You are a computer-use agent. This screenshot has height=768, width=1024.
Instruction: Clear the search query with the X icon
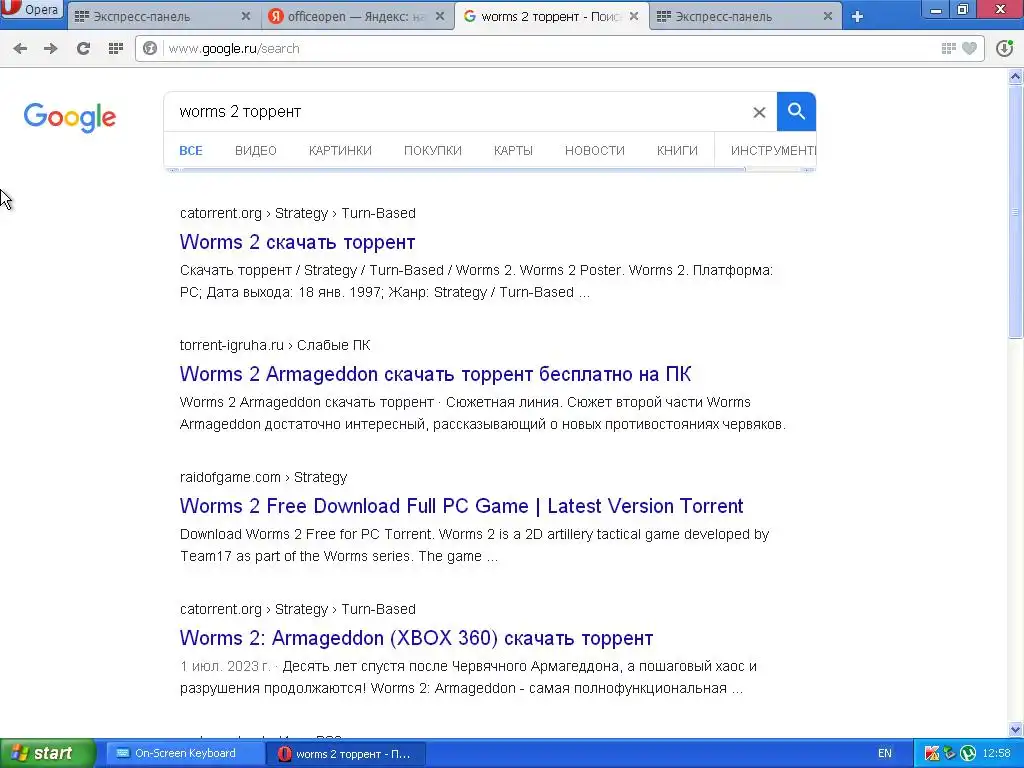[759, 112]
